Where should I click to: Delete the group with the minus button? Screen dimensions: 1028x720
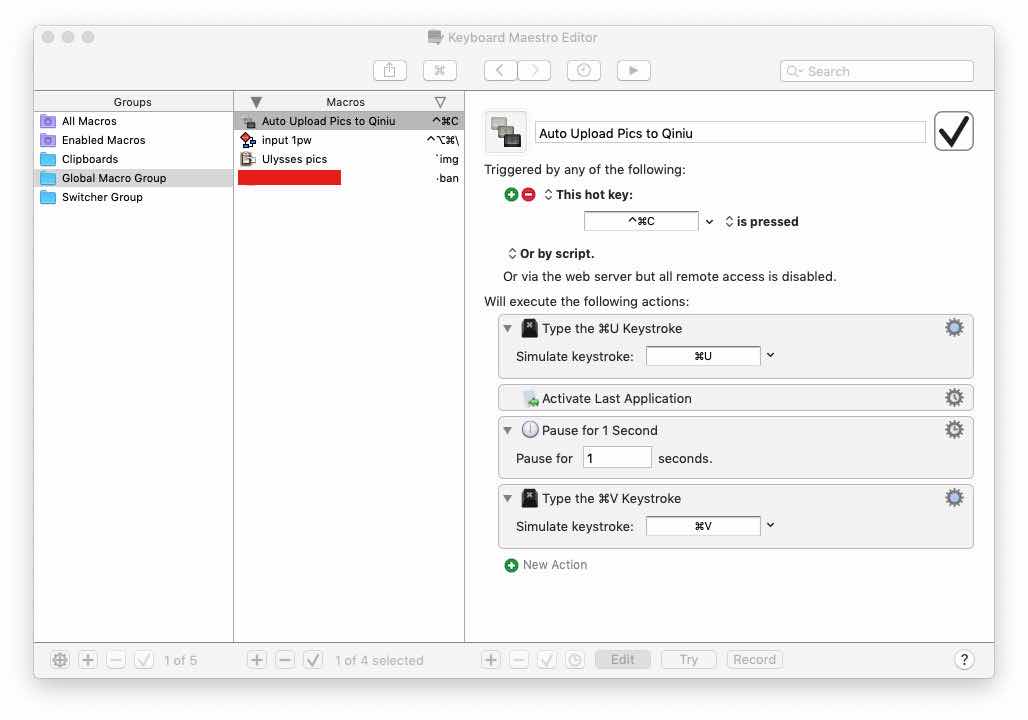coord(115,660)
